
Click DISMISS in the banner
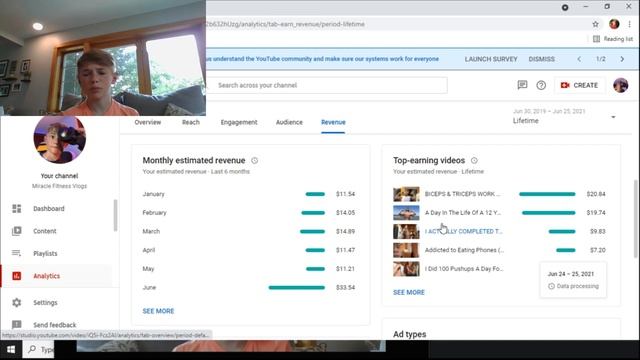point(541,59)
